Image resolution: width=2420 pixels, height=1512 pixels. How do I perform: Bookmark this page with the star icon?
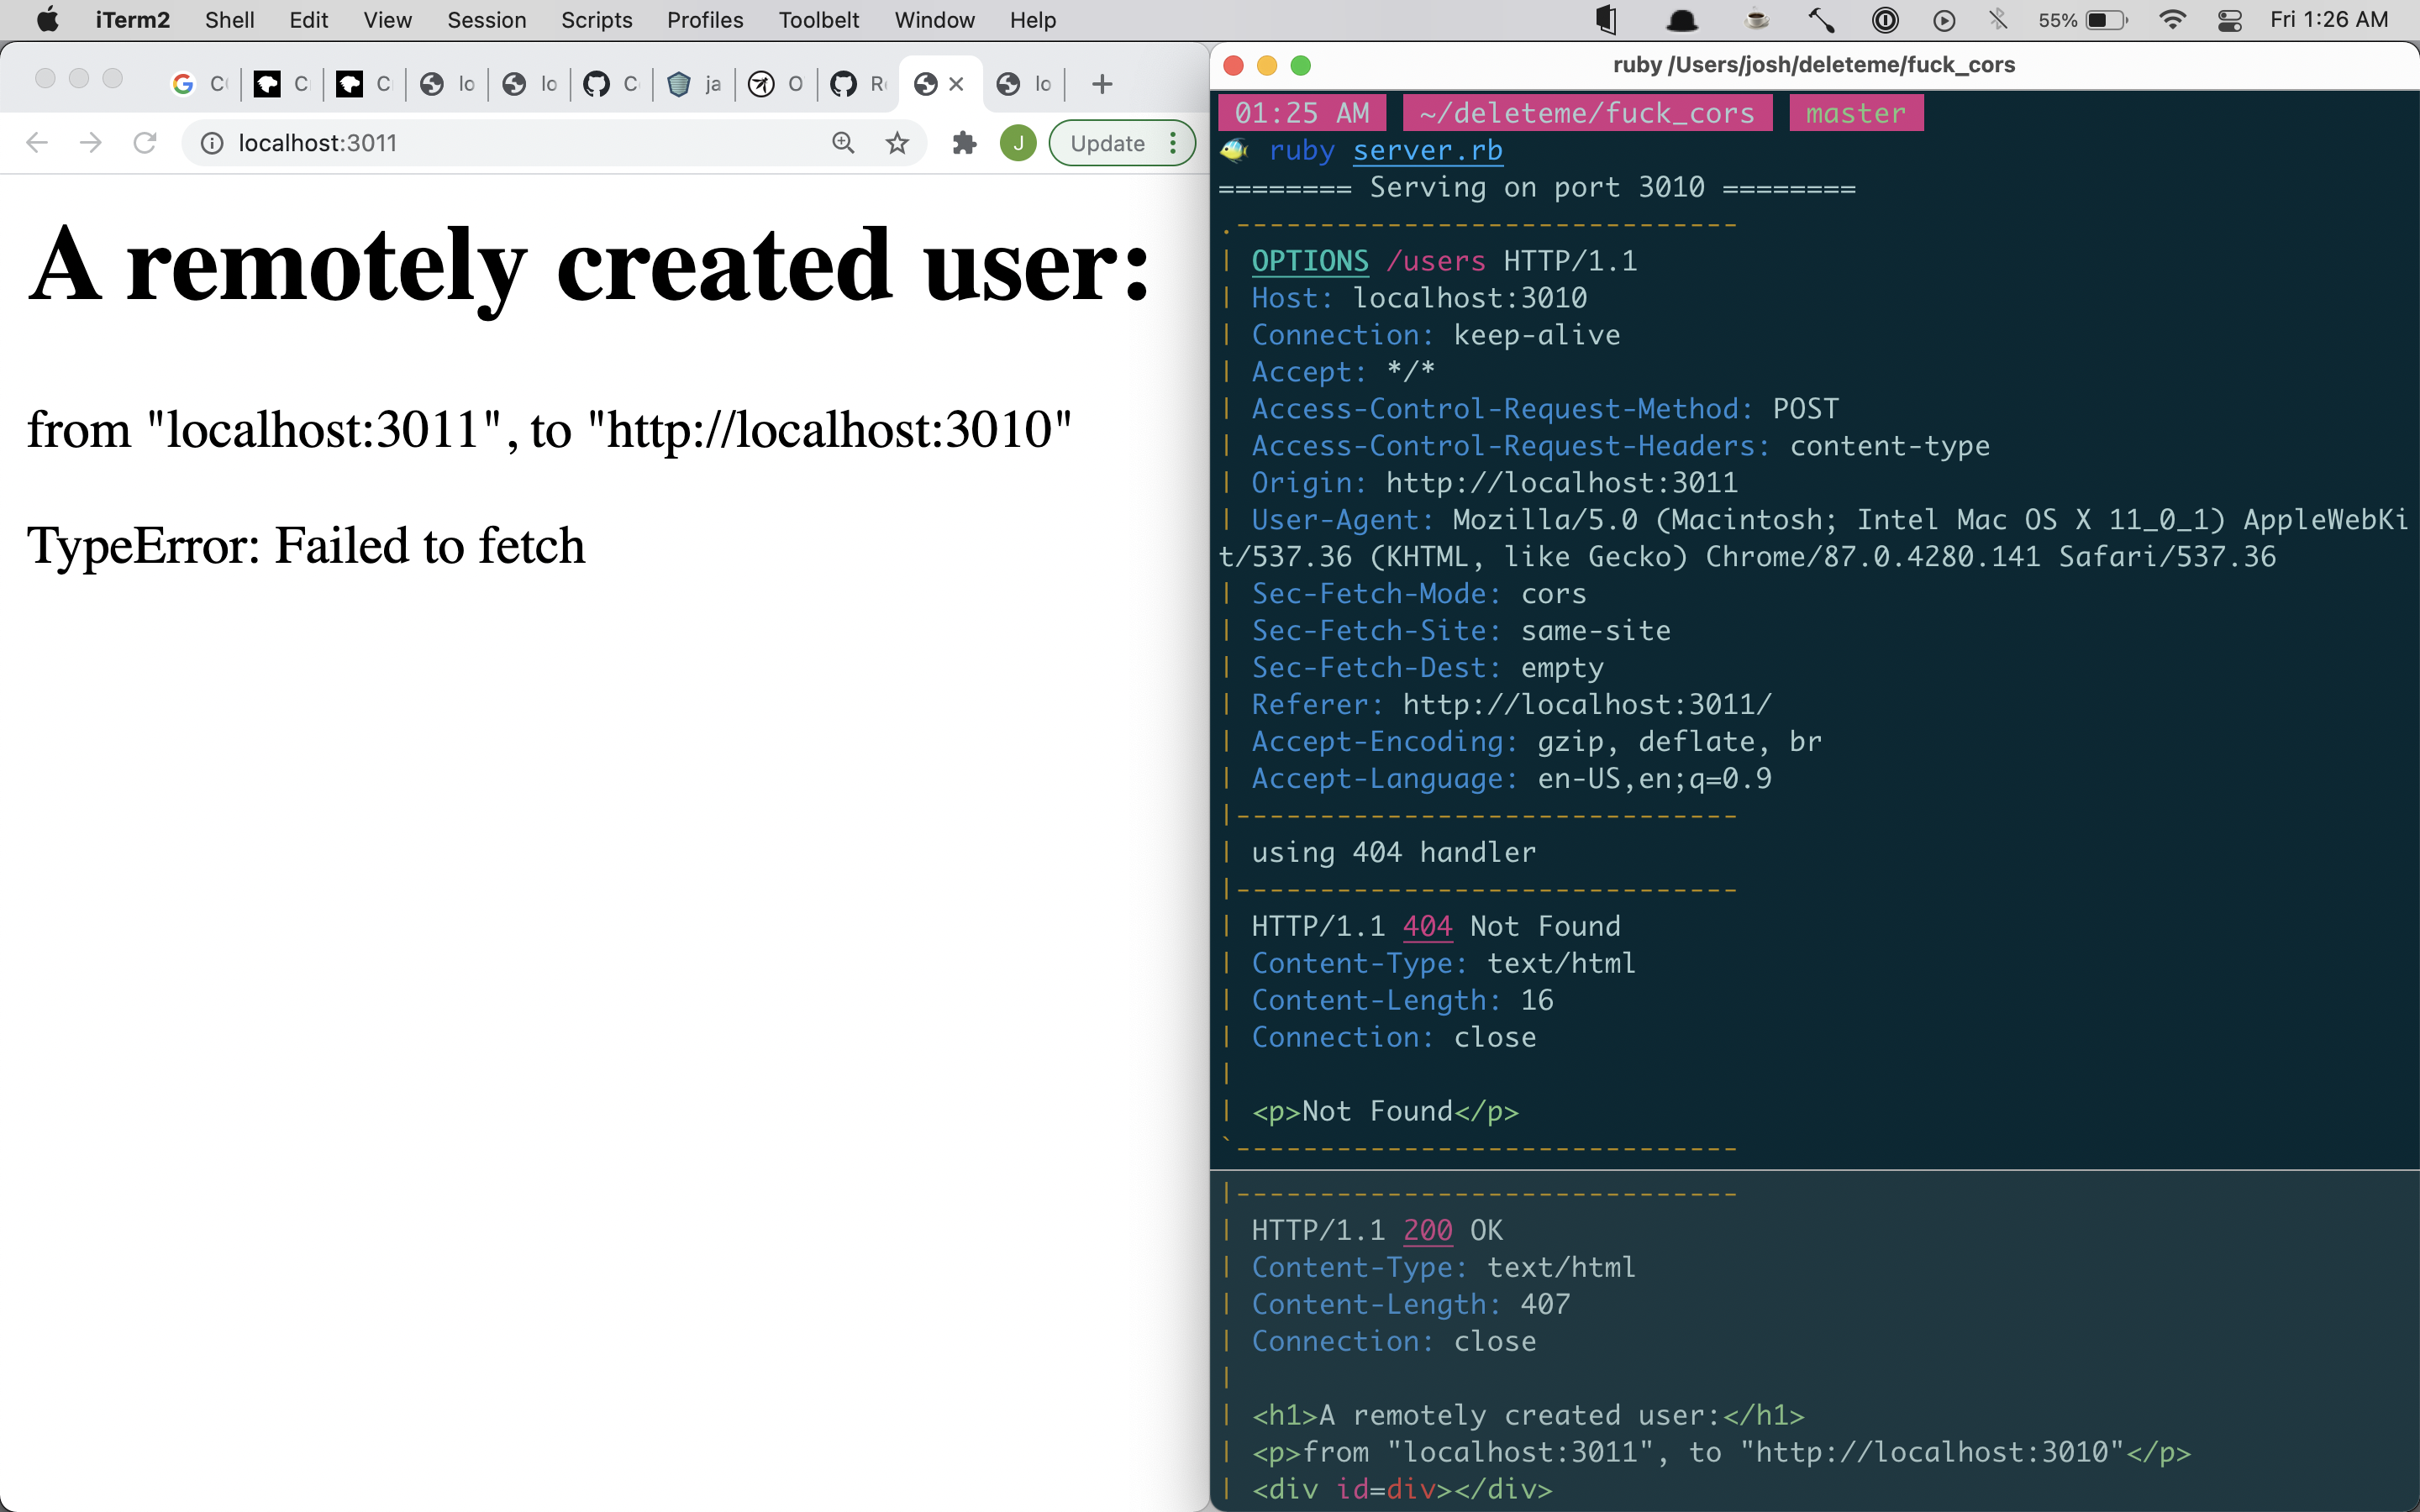click(897, 143)
